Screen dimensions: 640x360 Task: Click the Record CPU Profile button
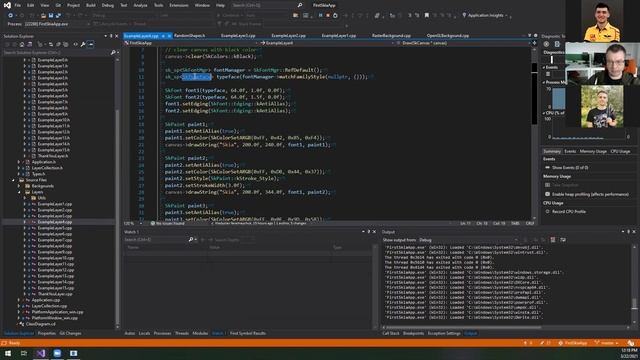click(569, 212)
